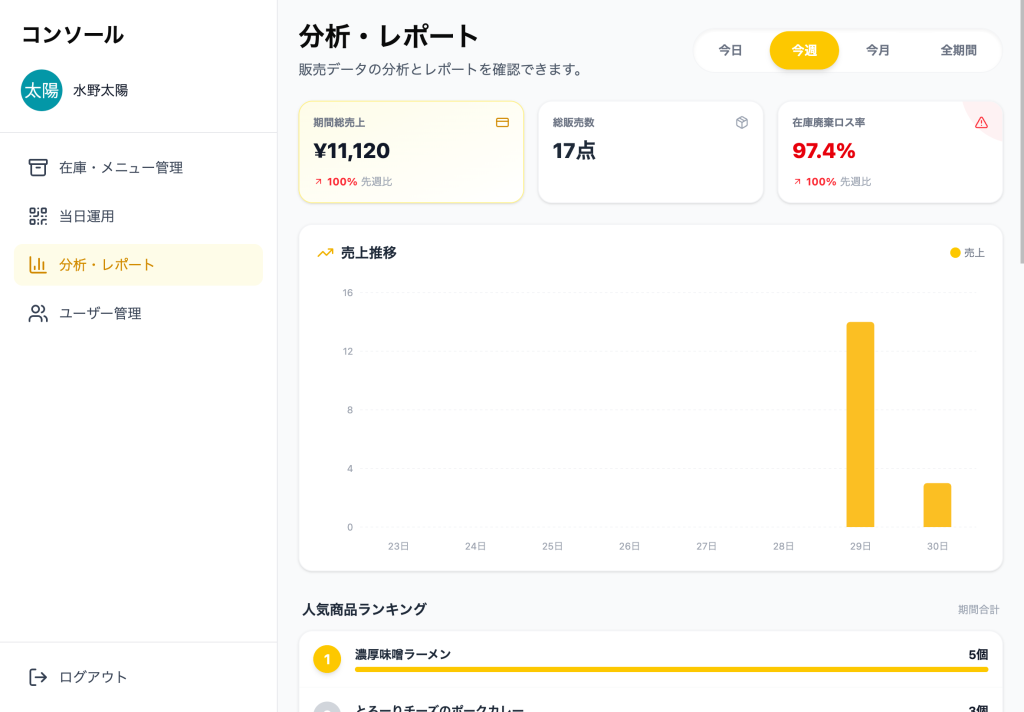This screenshot has height=712, width=1024.
Task: Click the 太陽 user avatar
Action: (42, 90)
